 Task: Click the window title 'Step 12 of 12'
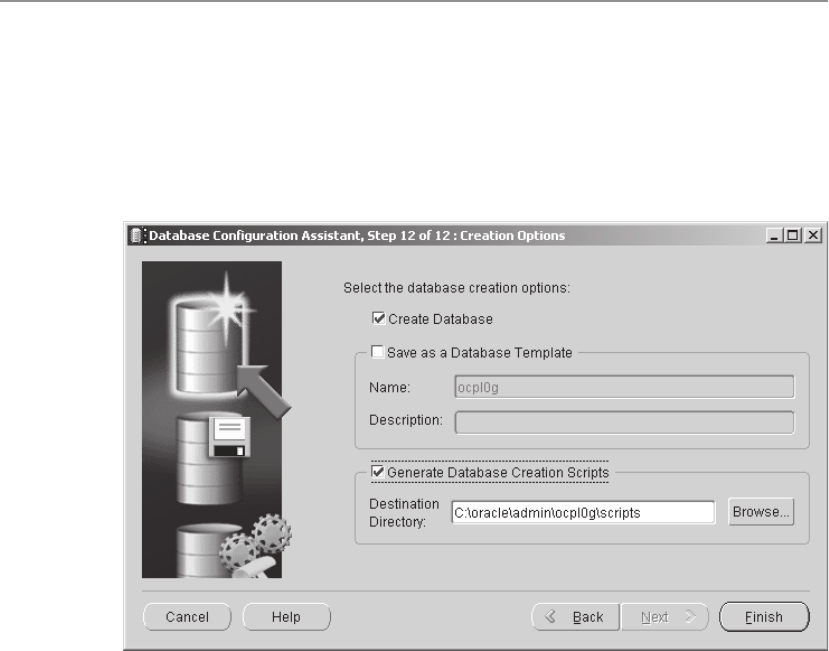coord(411,236)
